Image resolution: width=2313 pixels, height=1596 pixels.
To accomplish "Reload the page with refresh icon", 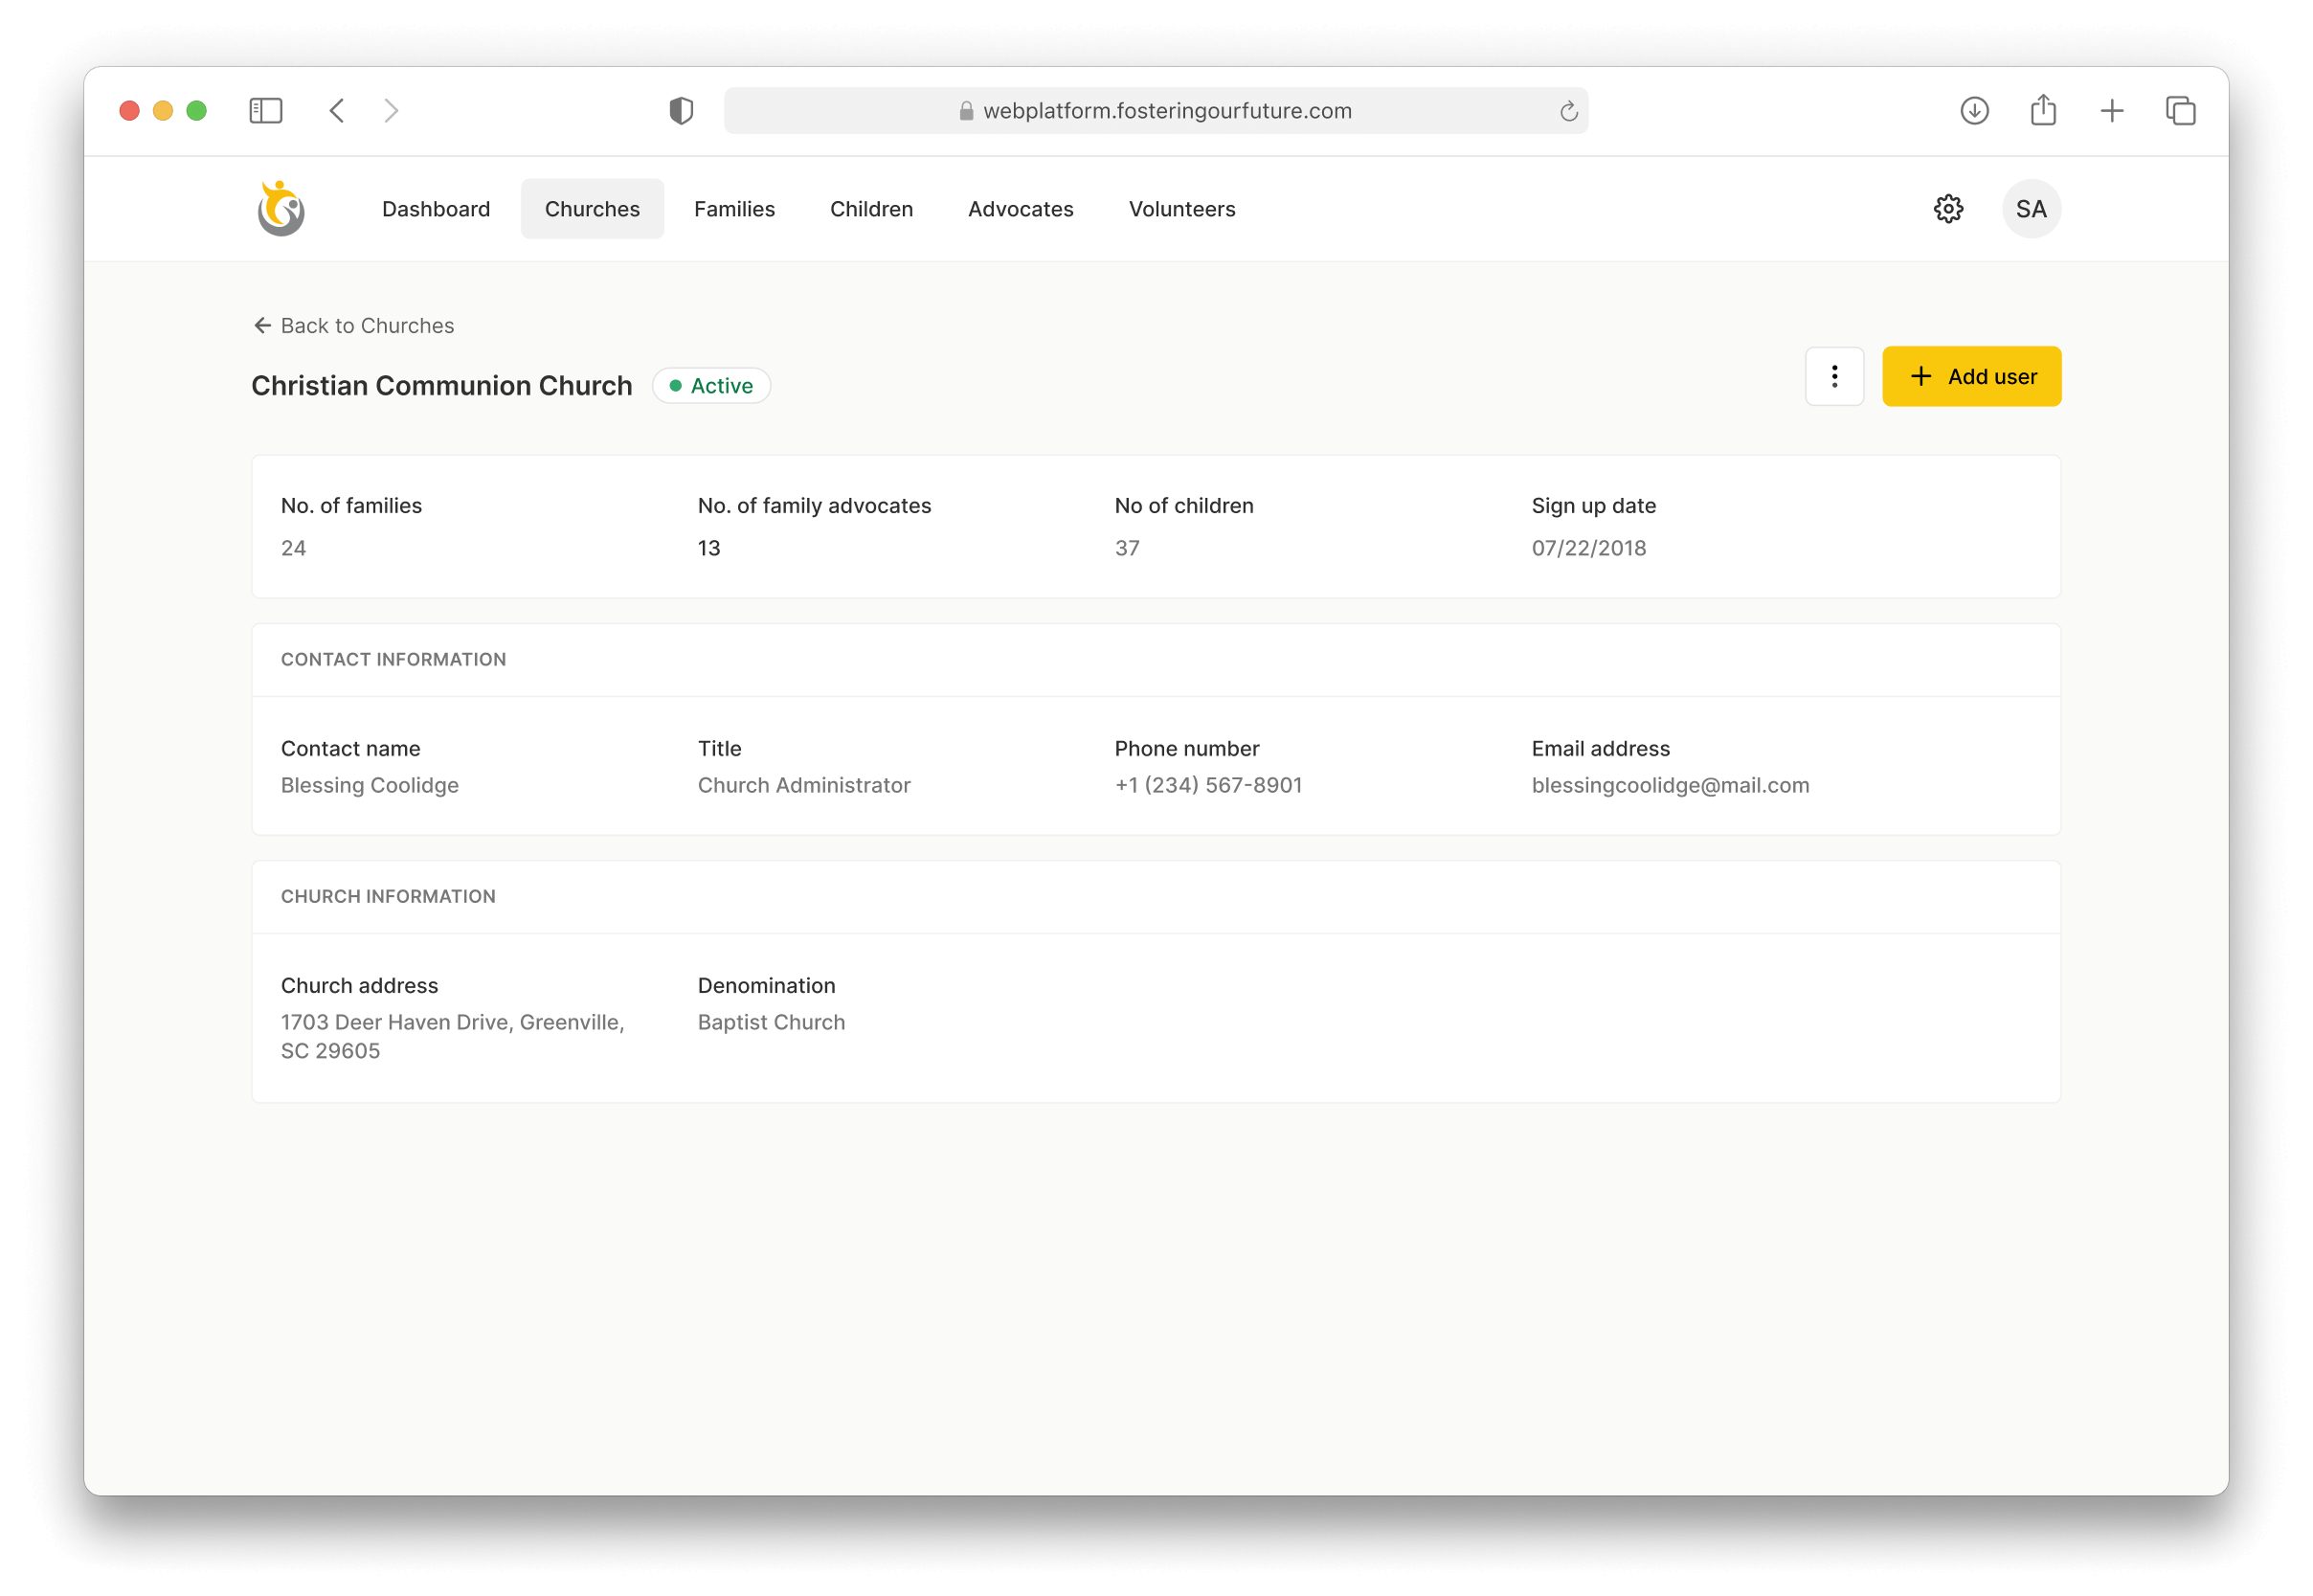I will [1568, 112].
